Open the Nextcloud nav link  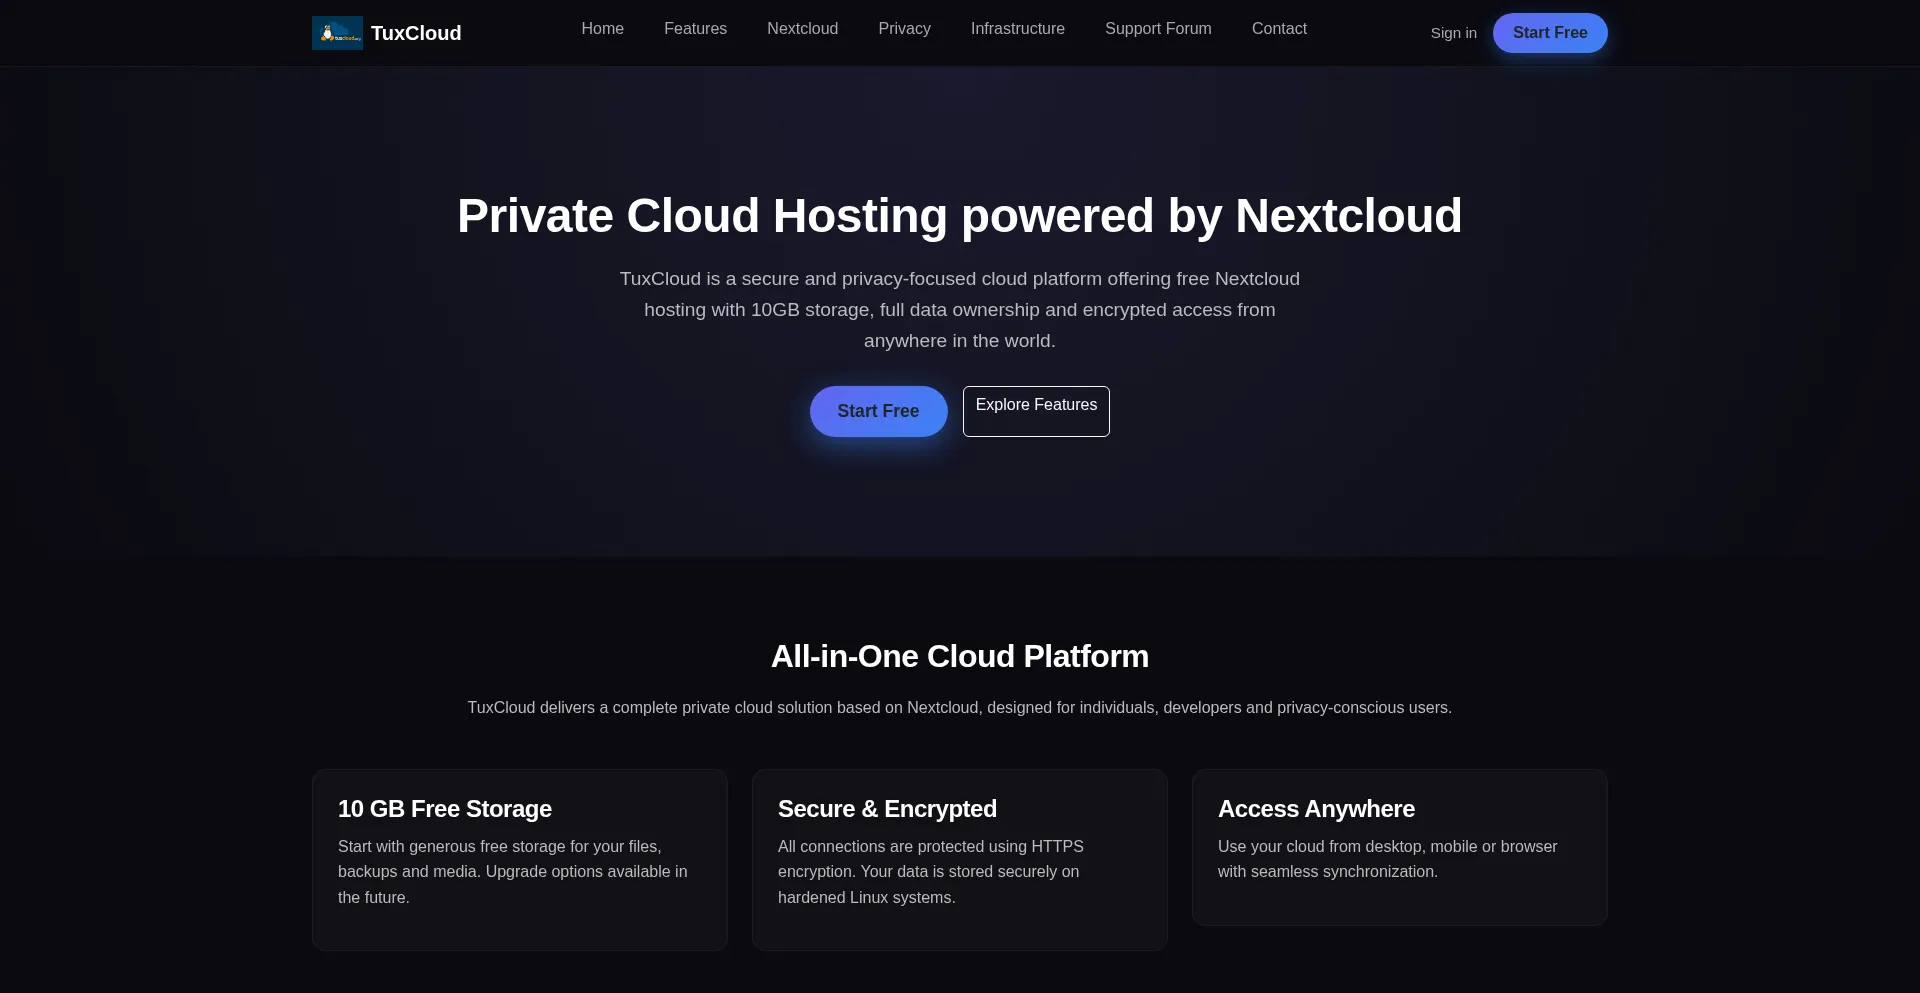pos(802,29)
